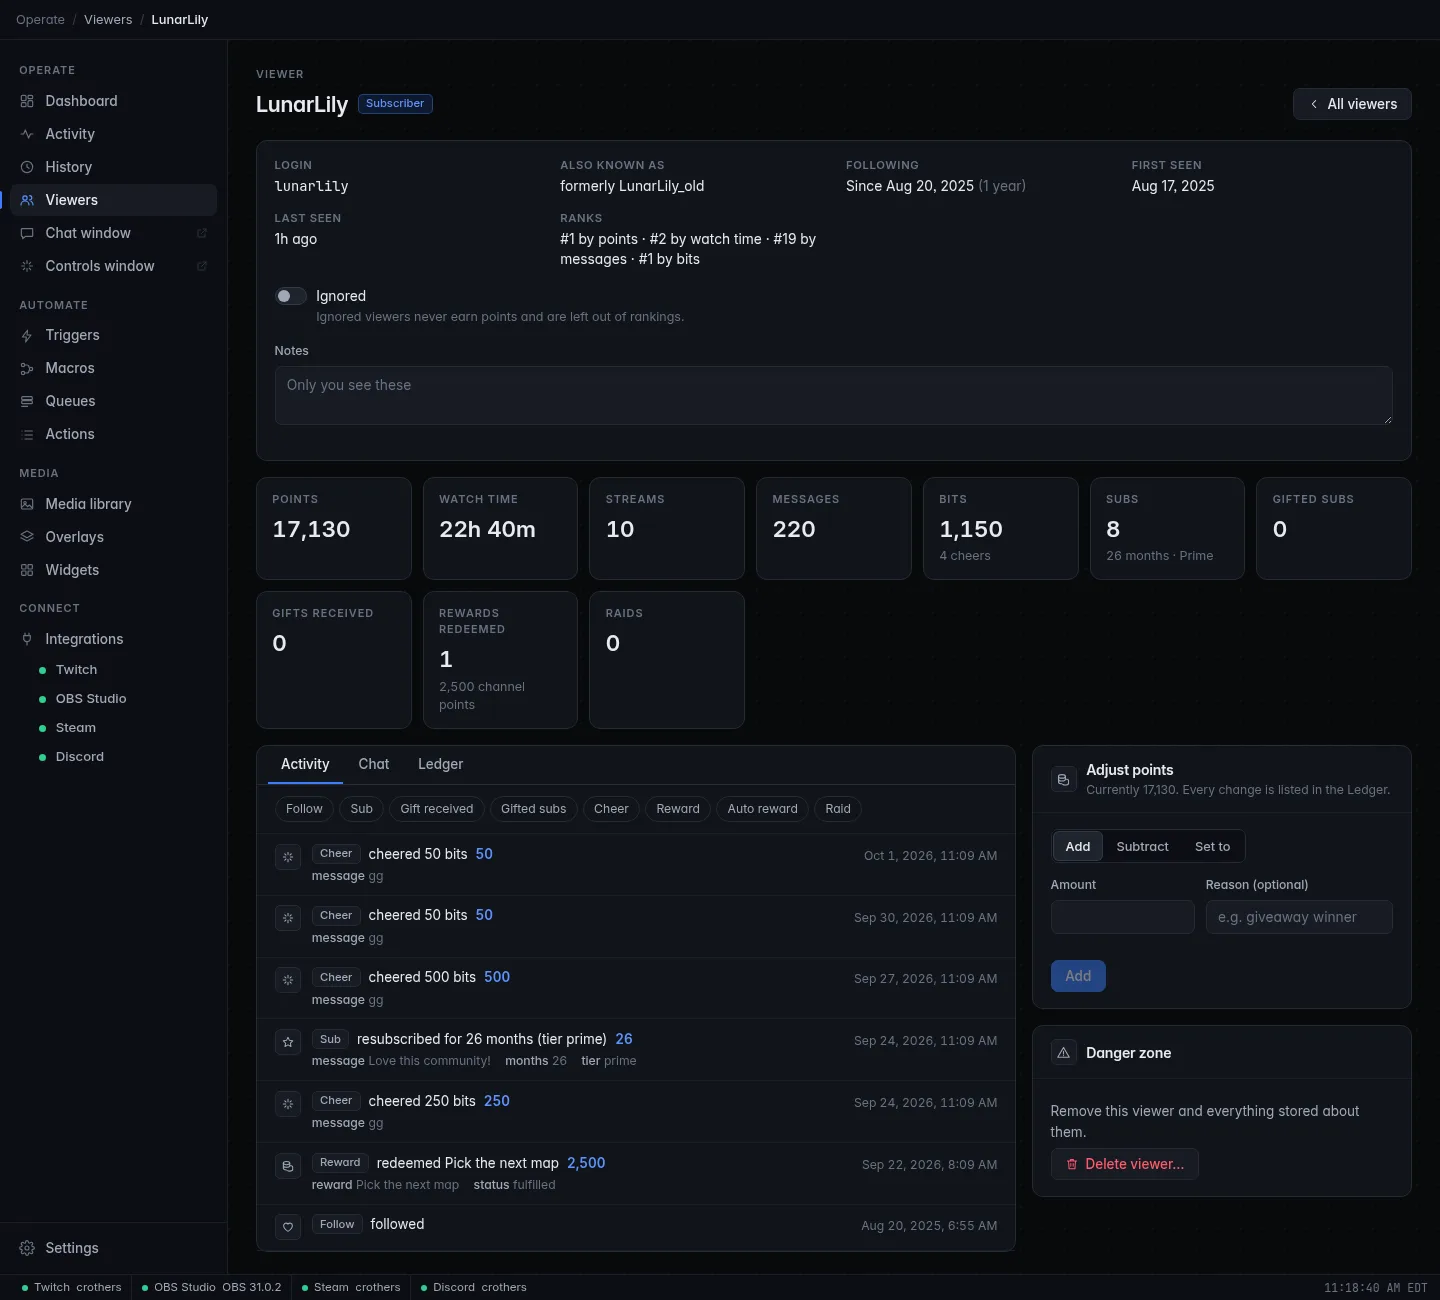Click the Amount input field
This screenshot has height=1300, width=1440.
point(1122,917)
